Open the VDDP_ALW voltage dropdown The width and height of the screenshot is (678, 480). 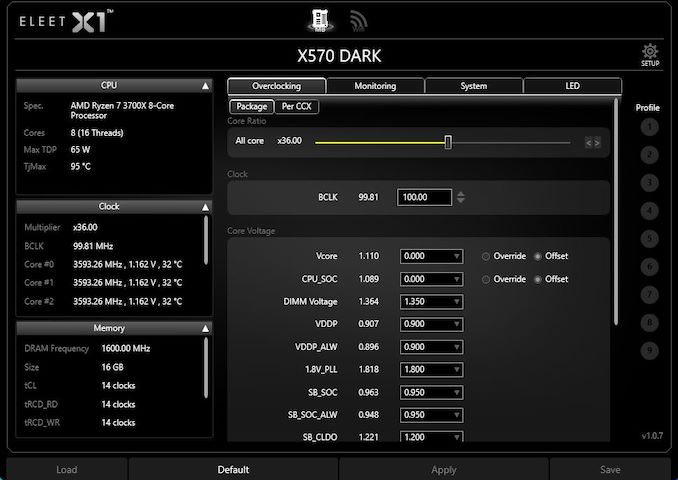point(432,347)
